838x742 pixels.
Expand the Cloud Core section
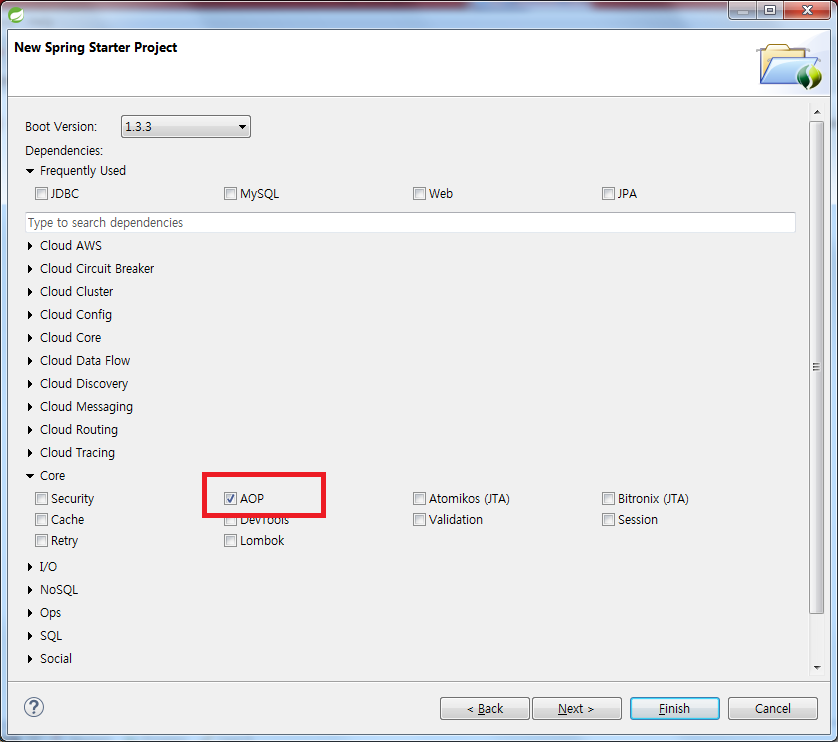click(30, 338)
